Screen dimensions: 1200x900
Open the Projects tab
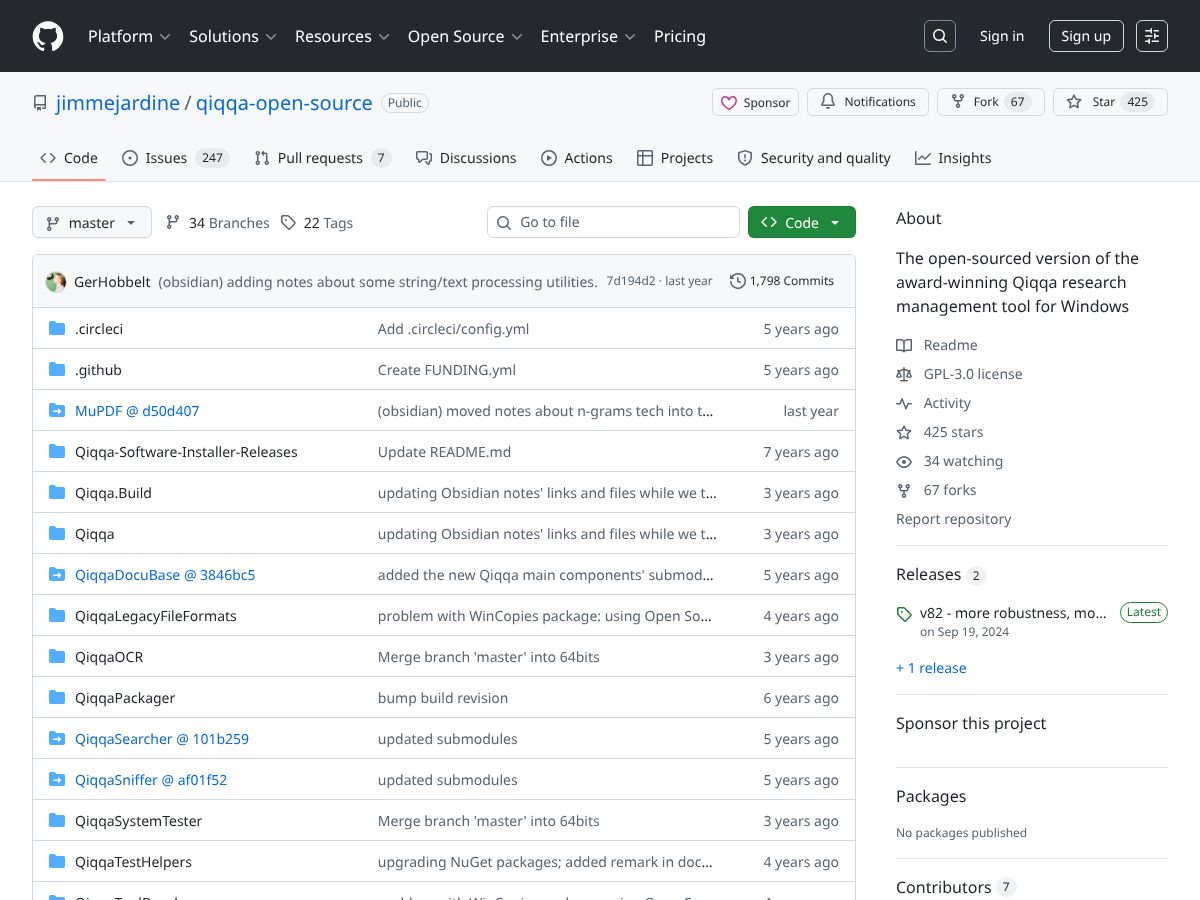[x=675, y=158]
